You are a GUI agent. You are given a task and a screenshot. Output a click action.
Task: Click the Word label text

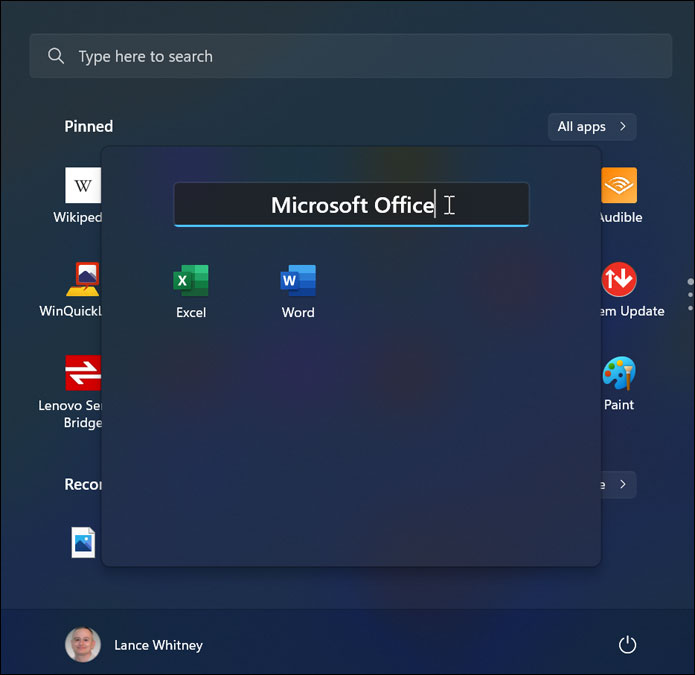pos(298,312)
